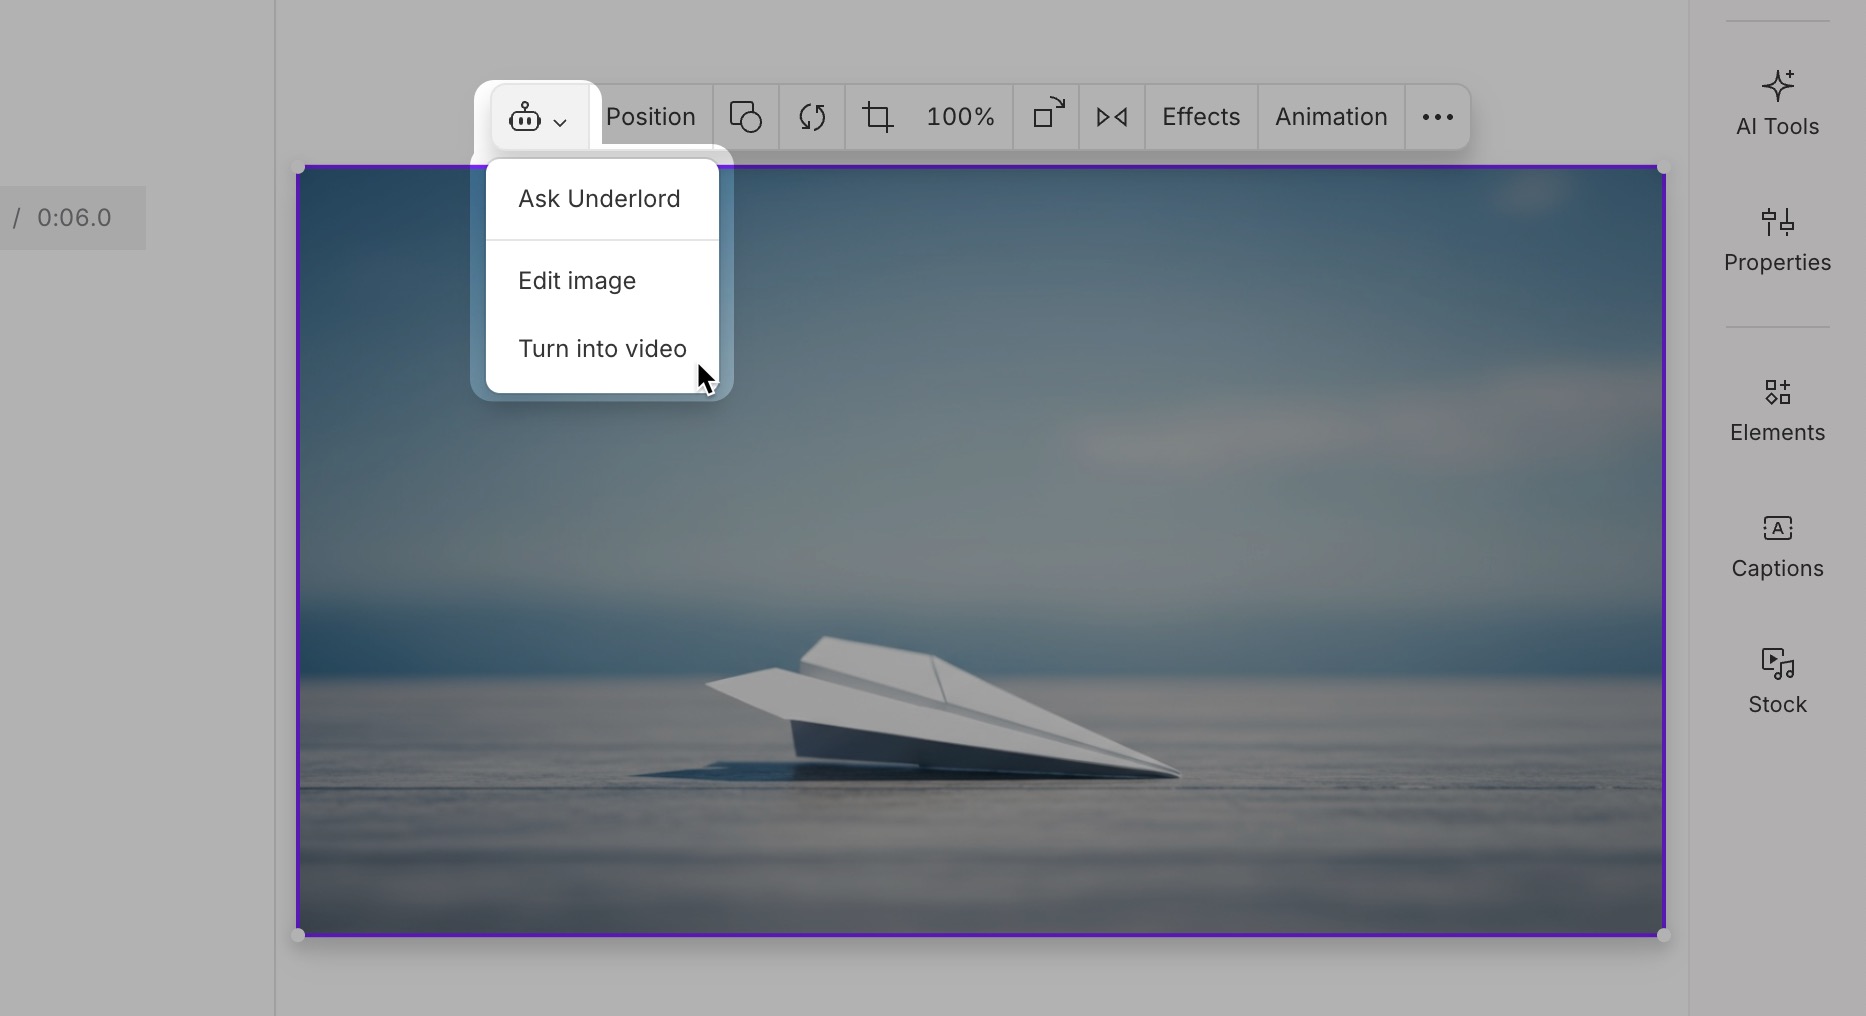The width and height of the screenshot is (1866, 1016).
Task: Open the Captions panel
Action: (x=1776, y=545)
